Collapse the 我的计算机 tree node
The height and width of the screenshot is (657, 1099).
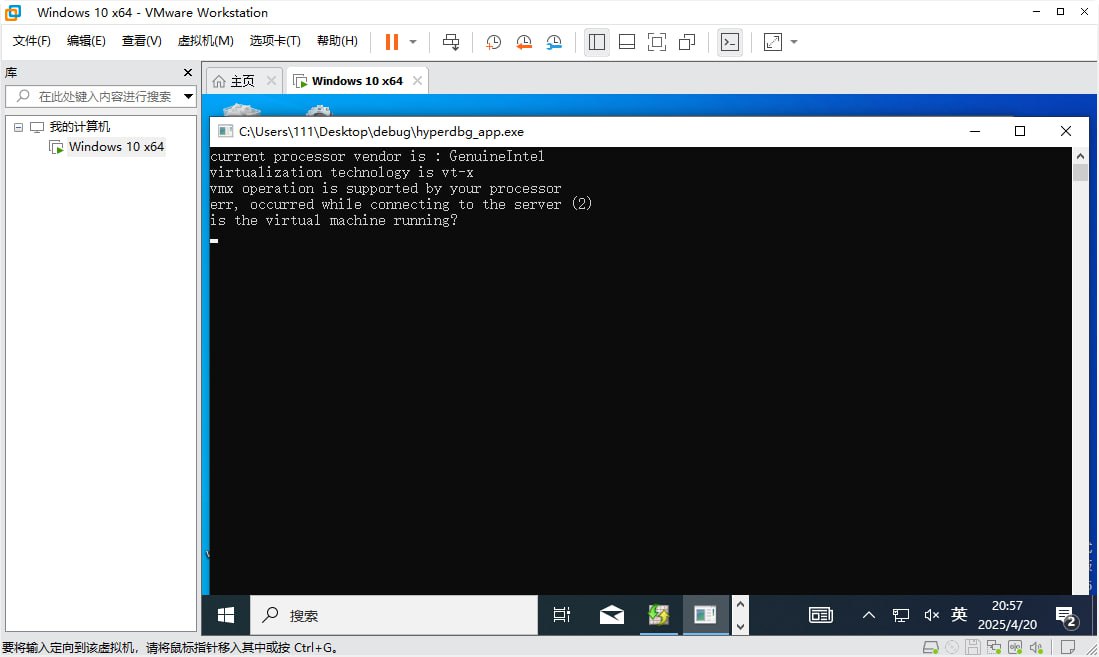18,127
